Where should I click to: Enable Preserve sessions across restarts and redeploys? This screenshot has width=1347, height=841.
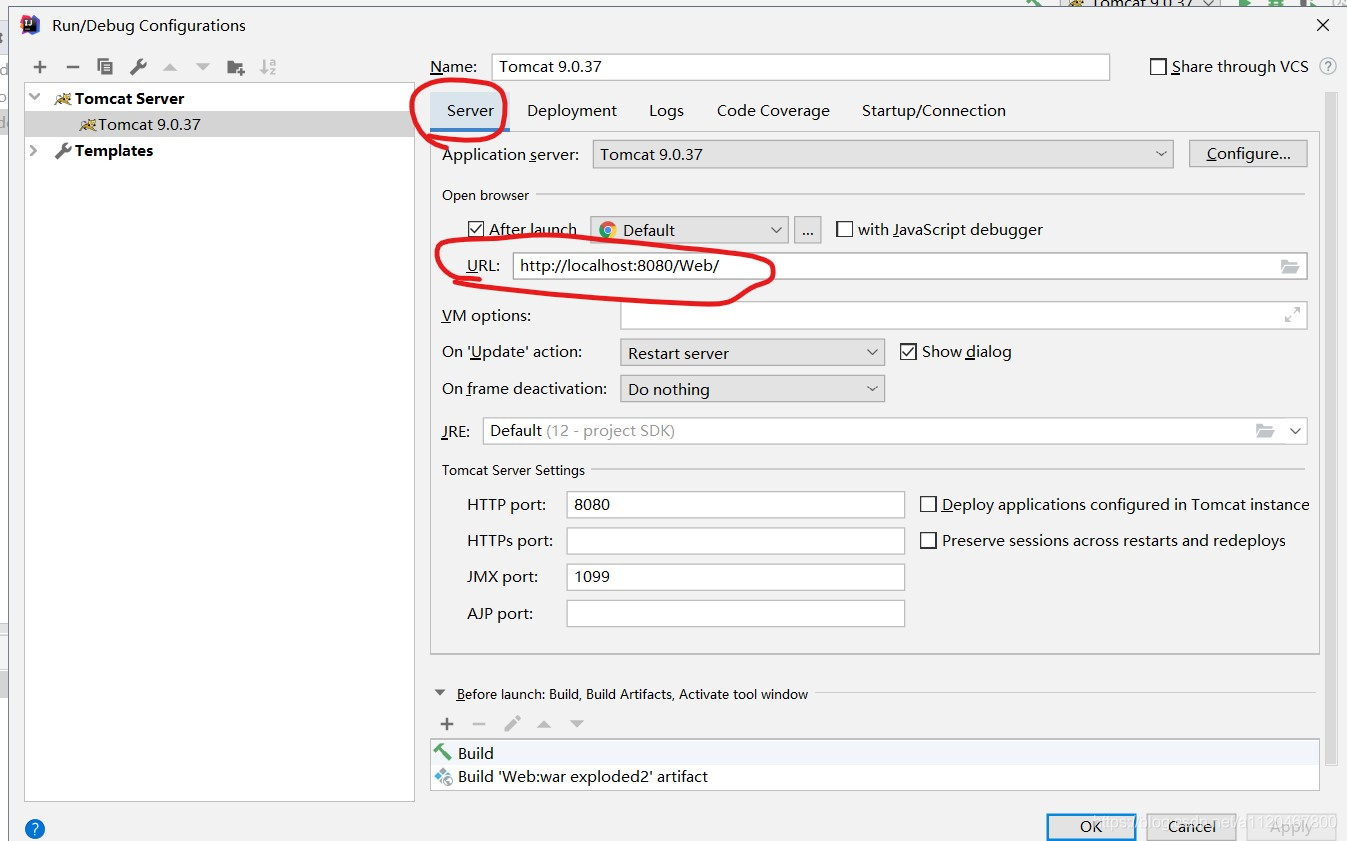pos(928,540)
